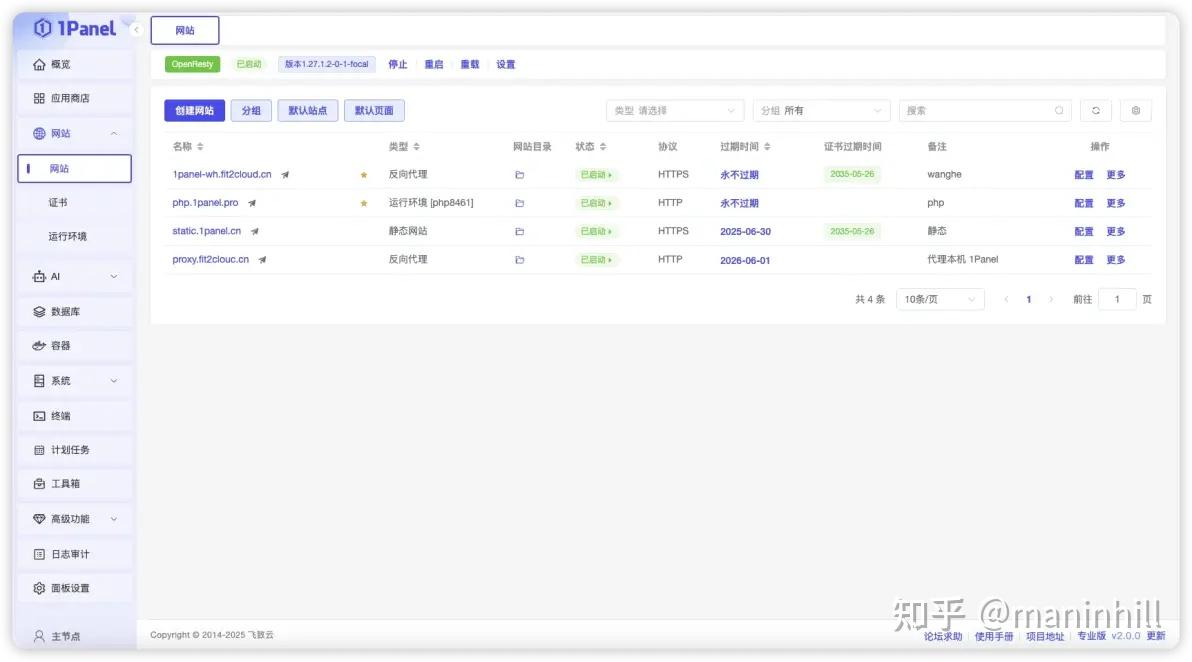
Task: Toggle favorite star for php.1panel.pro
Action: coord(364,203)
